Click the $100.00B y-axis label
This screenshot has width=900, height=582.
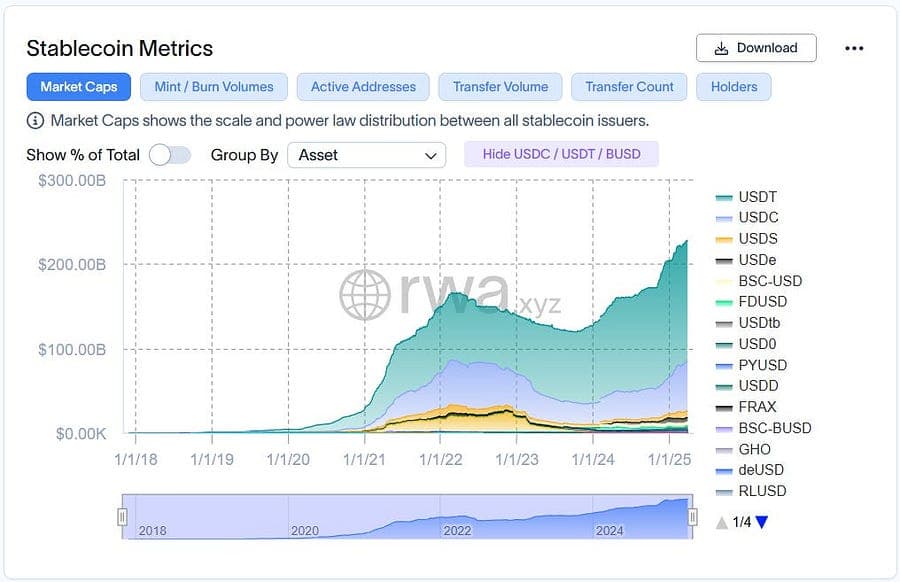click(x=72, y=349)
